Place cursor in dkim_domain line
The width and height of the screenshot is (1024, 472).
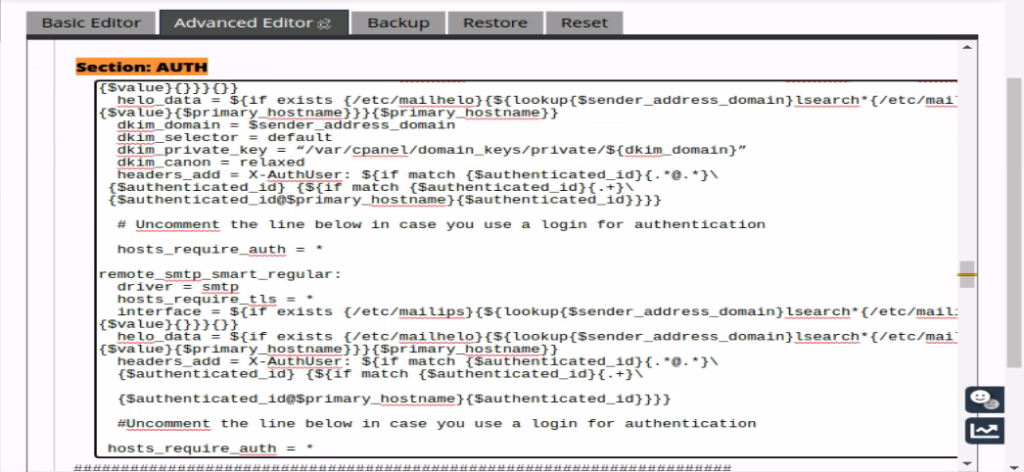click(286, 125)
